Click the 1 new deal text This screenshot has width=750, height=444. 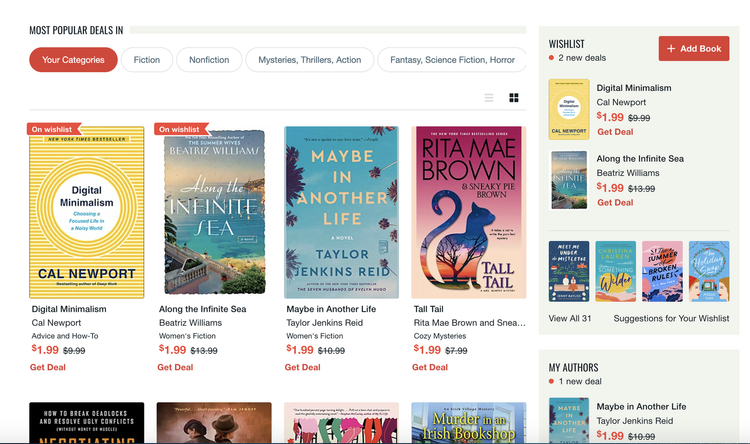pos(580,382)
